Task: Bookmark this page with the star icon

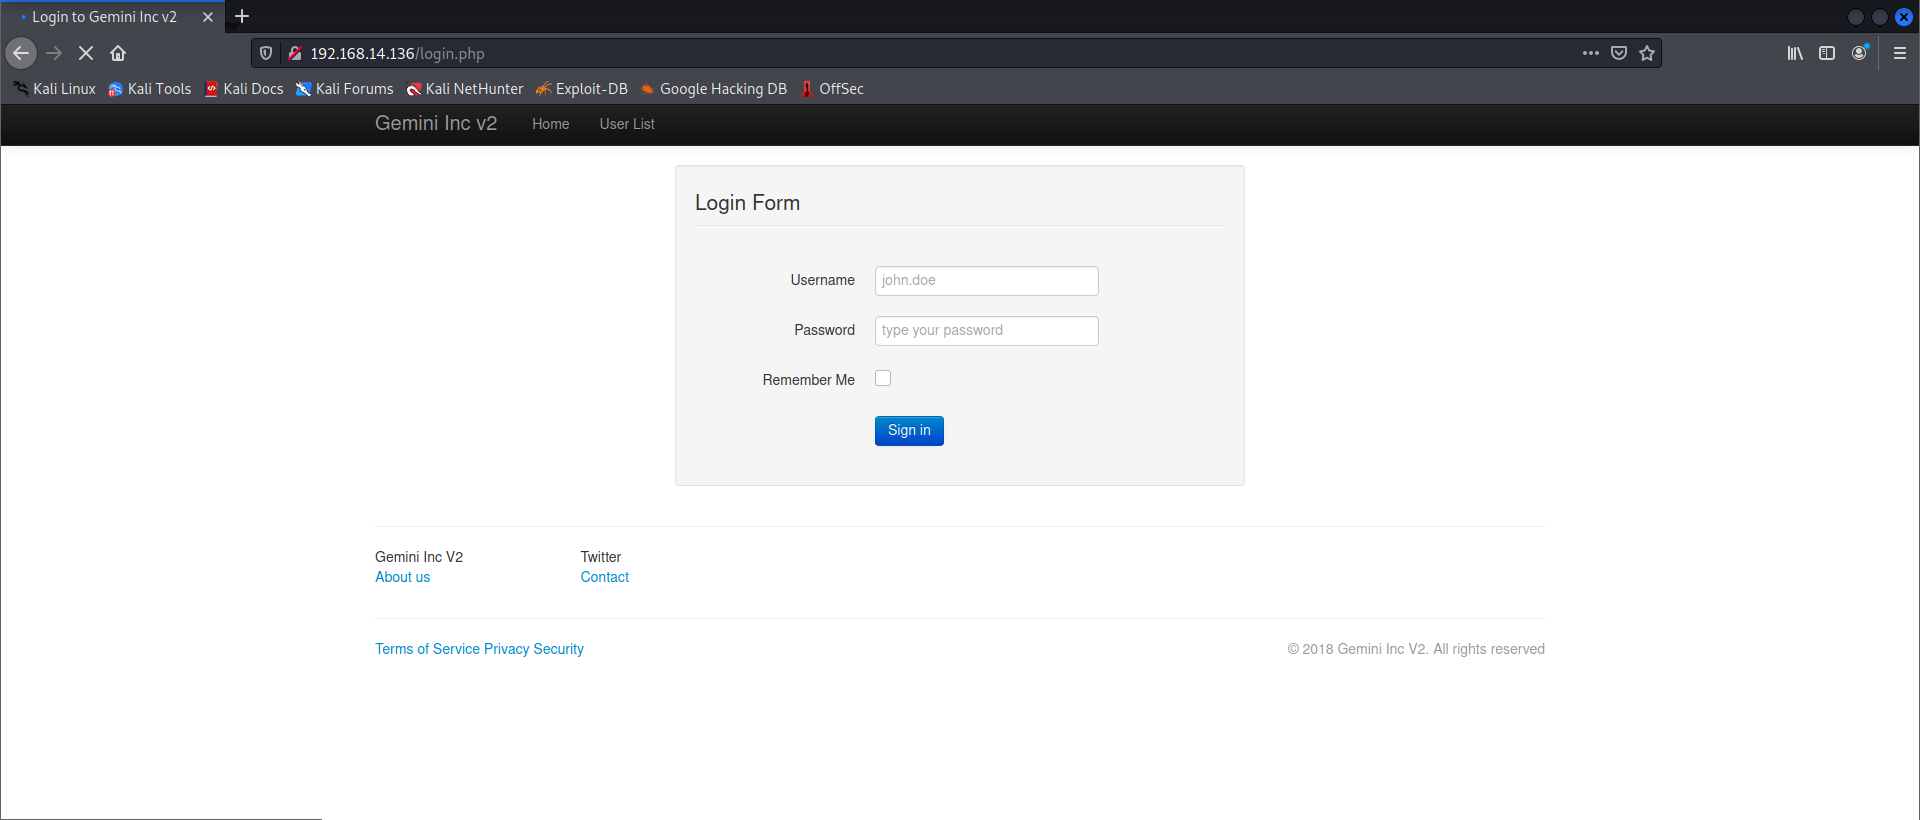Action: [1647, 53]
